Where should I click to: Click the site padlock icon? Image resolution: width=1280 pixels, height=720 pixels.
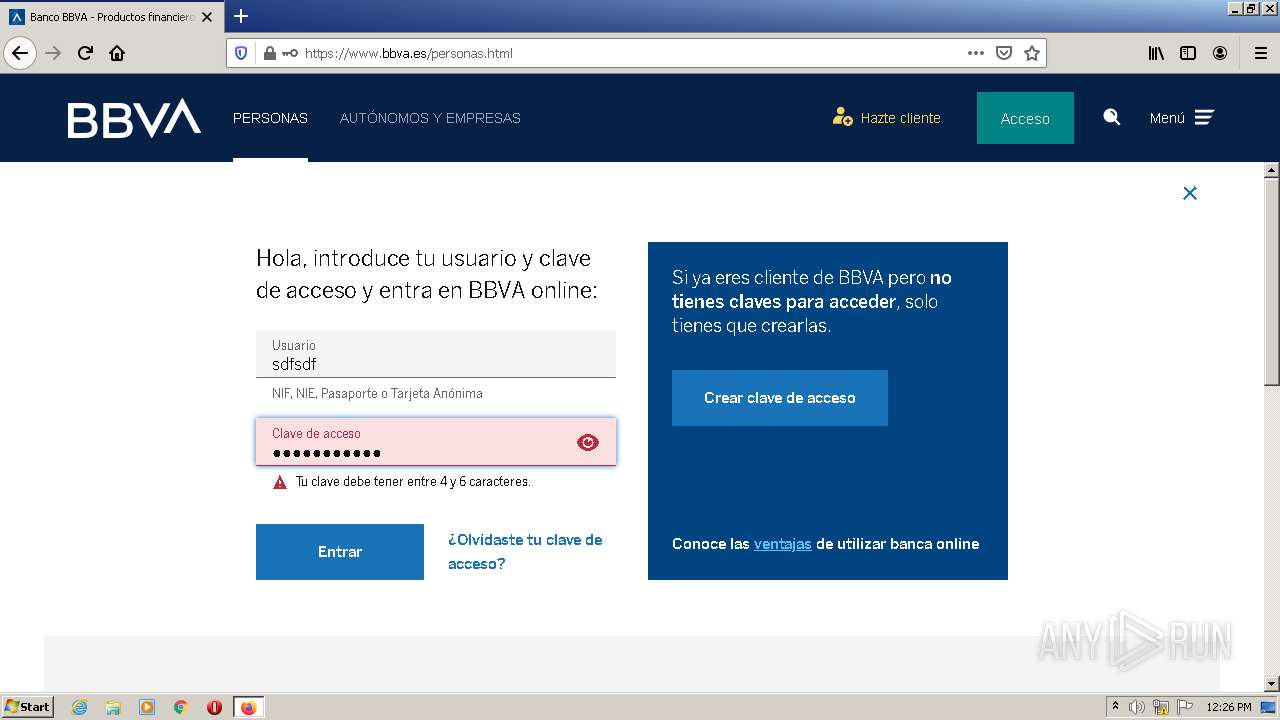tap(269, 53)
